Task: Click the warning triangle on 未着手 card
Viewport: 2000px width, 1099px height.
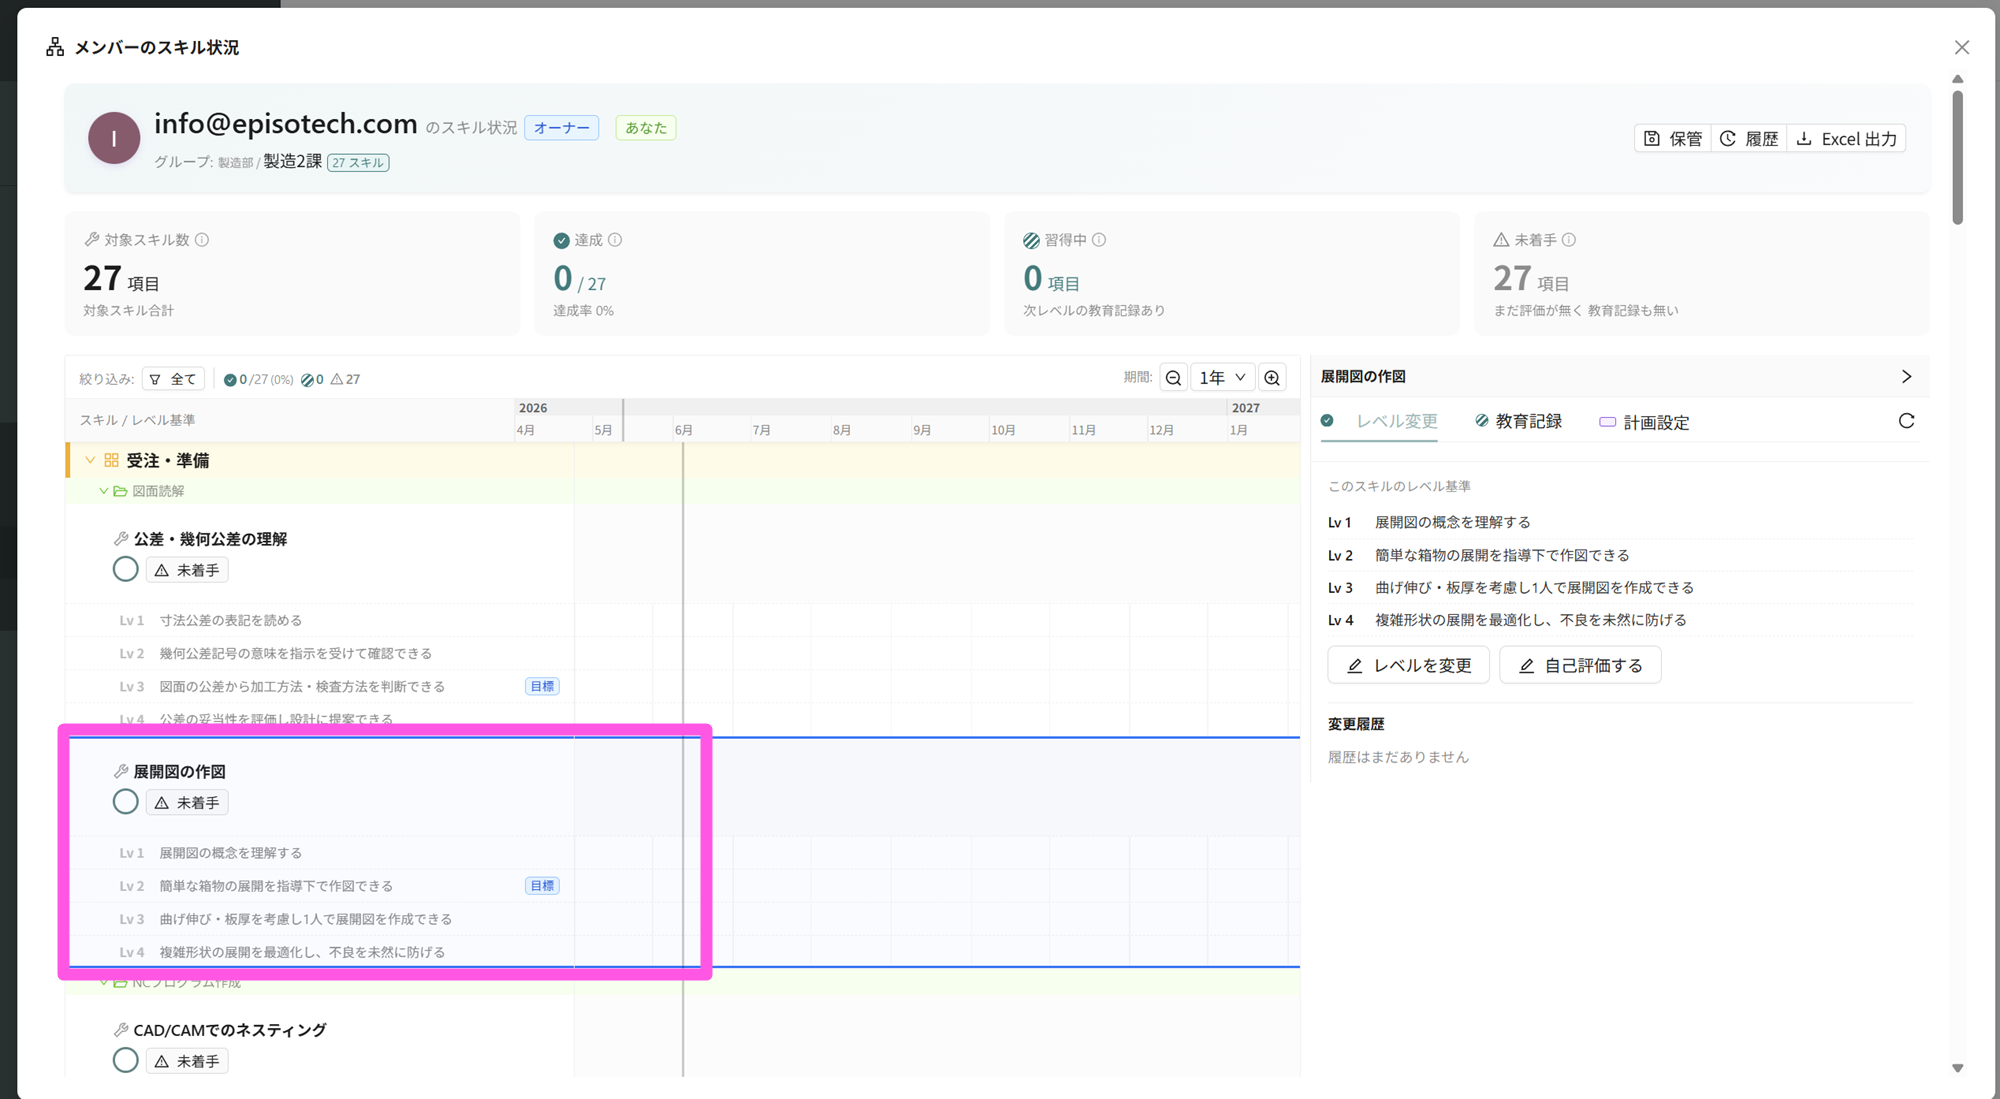Action: pyautogui.click(x=1501, y=240)
